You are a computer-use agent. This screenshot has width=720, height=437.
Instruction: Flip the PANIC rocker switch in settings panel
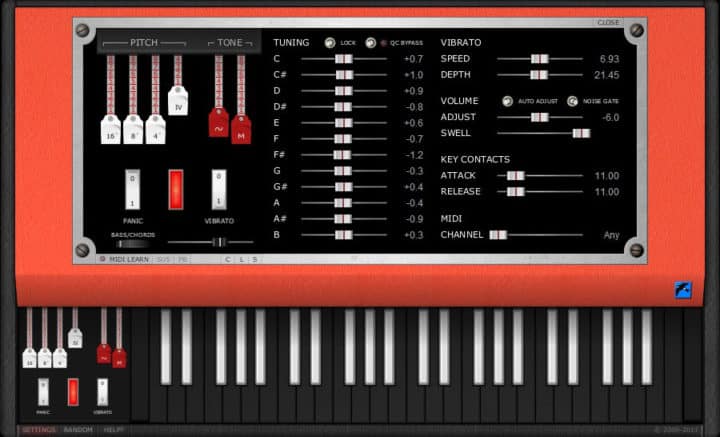(x=133, y=189)
